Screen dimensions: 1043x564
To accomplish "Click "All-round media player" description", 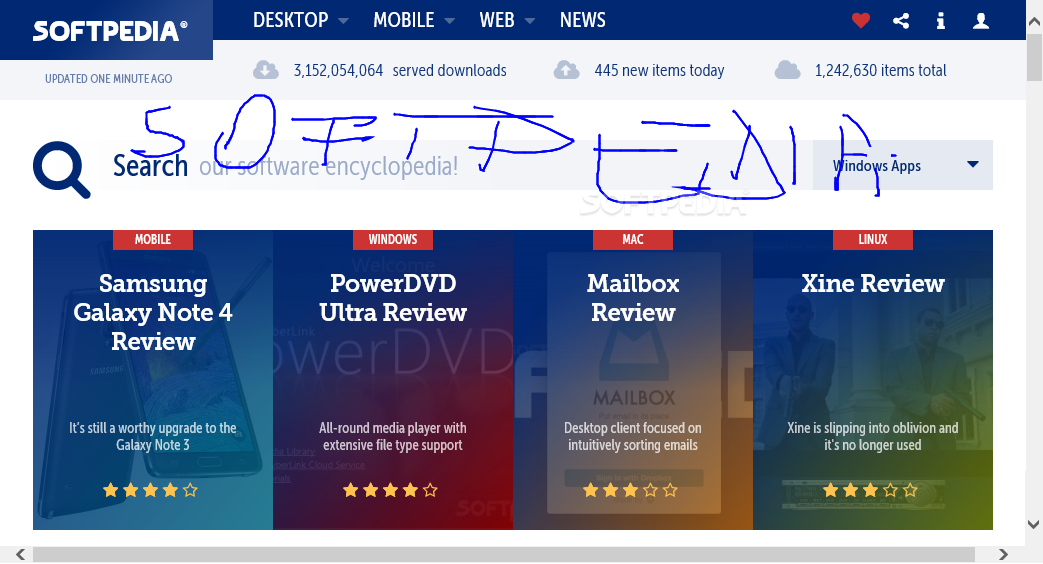I will (392, 436).
